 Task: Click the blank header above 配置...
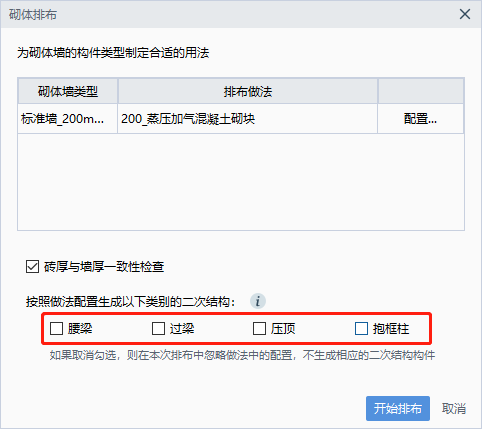(421, 91)
